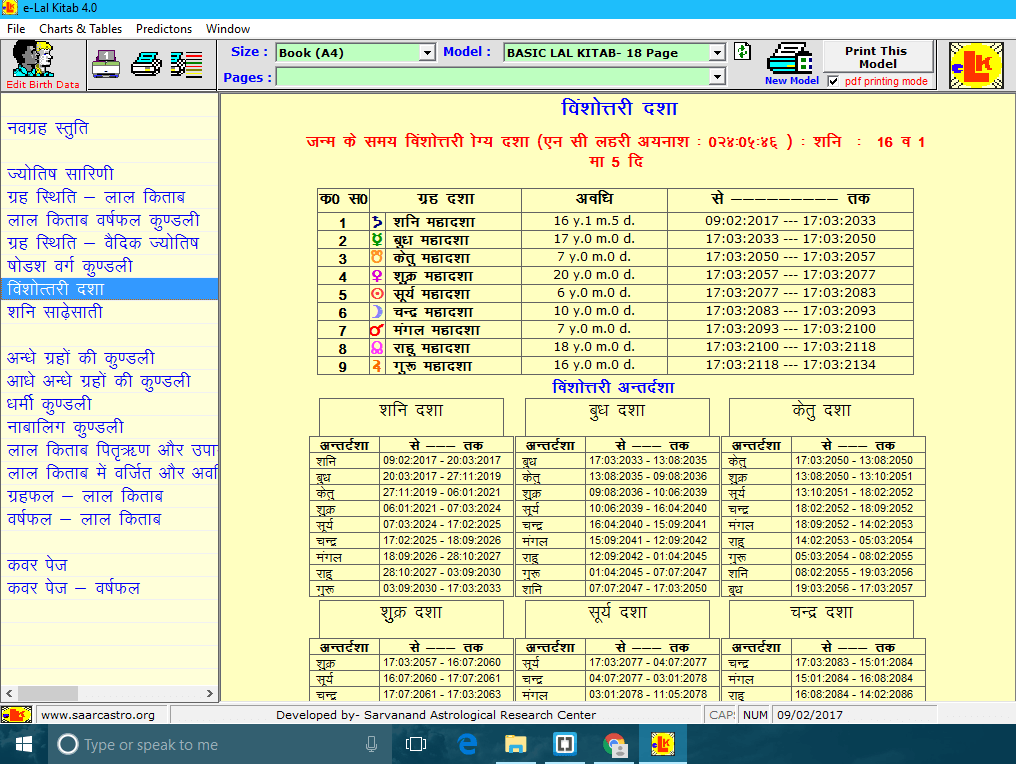Click Moon symbol in Chandra Mahadasha row
The width and height of the screenshot is (1016, 764).
coord(376,312)
